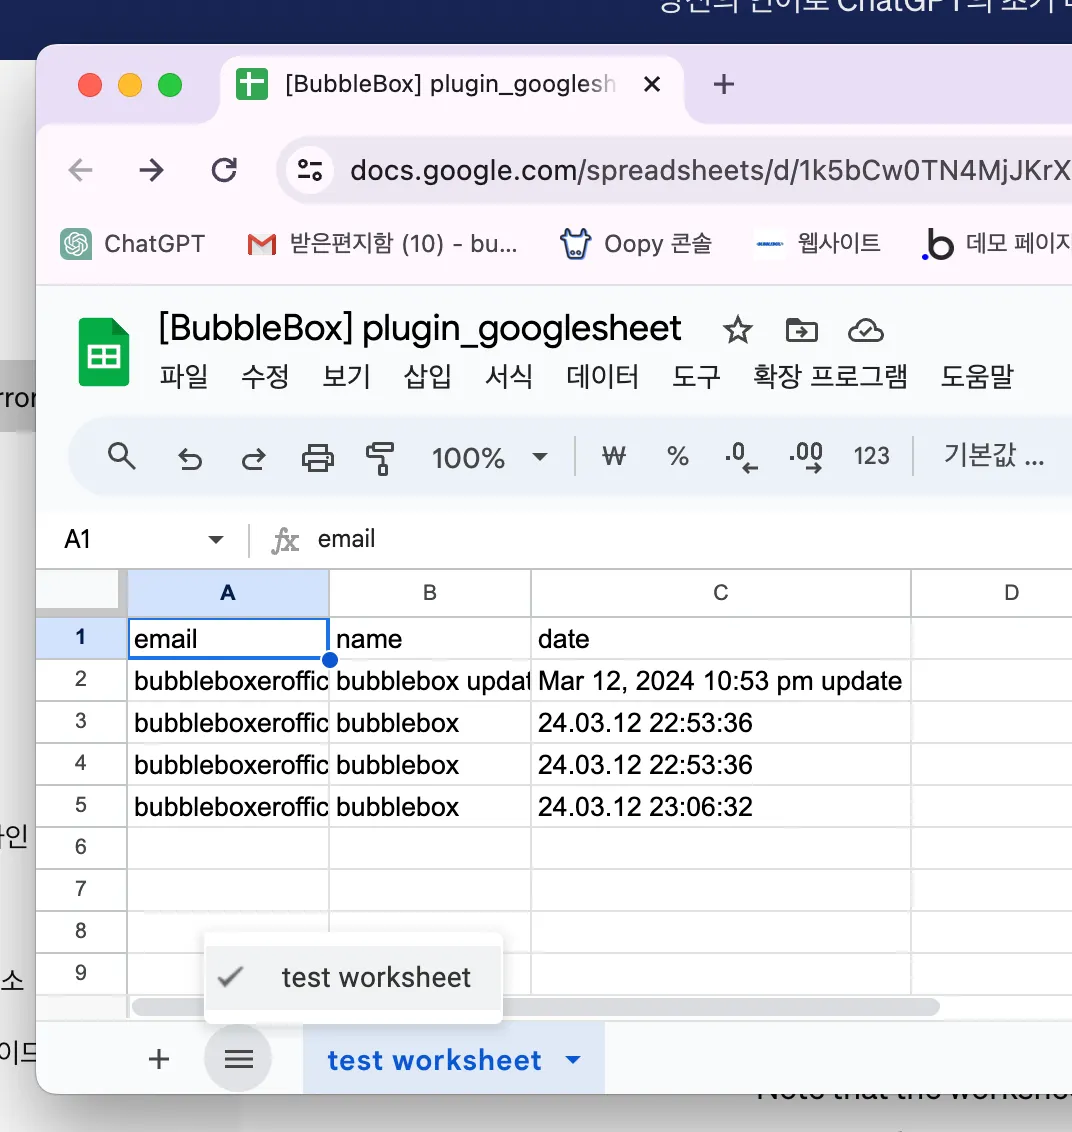Image resolution: width=1072 pixels, height=1132 pixels.
Task: Close the BubbleBox plugin_googlesheet browser tab
Action: pyautogui.click(x=652, y=84)
